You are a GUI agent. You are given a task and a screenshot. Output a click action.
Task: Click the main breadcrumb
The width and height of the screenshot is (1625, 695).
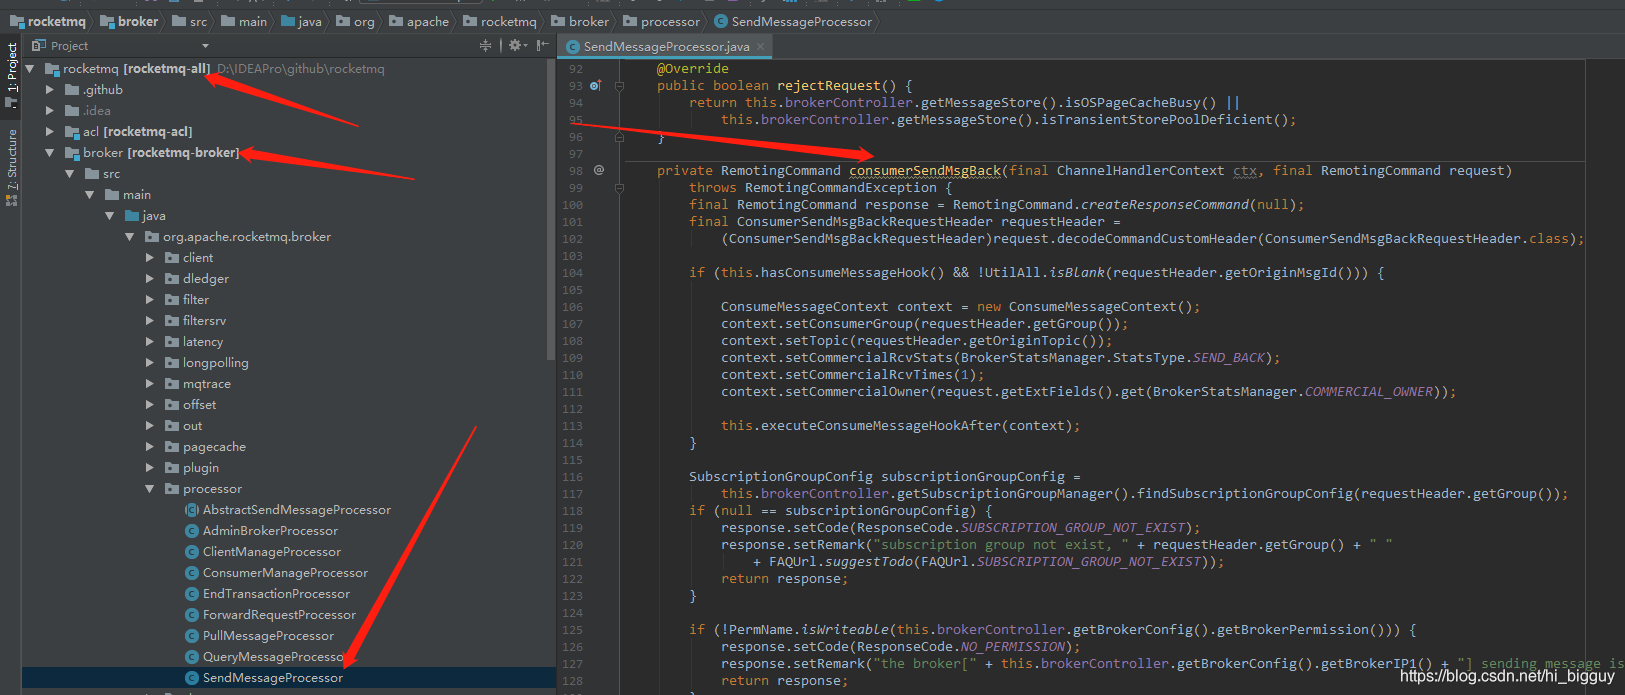(244, 21)
